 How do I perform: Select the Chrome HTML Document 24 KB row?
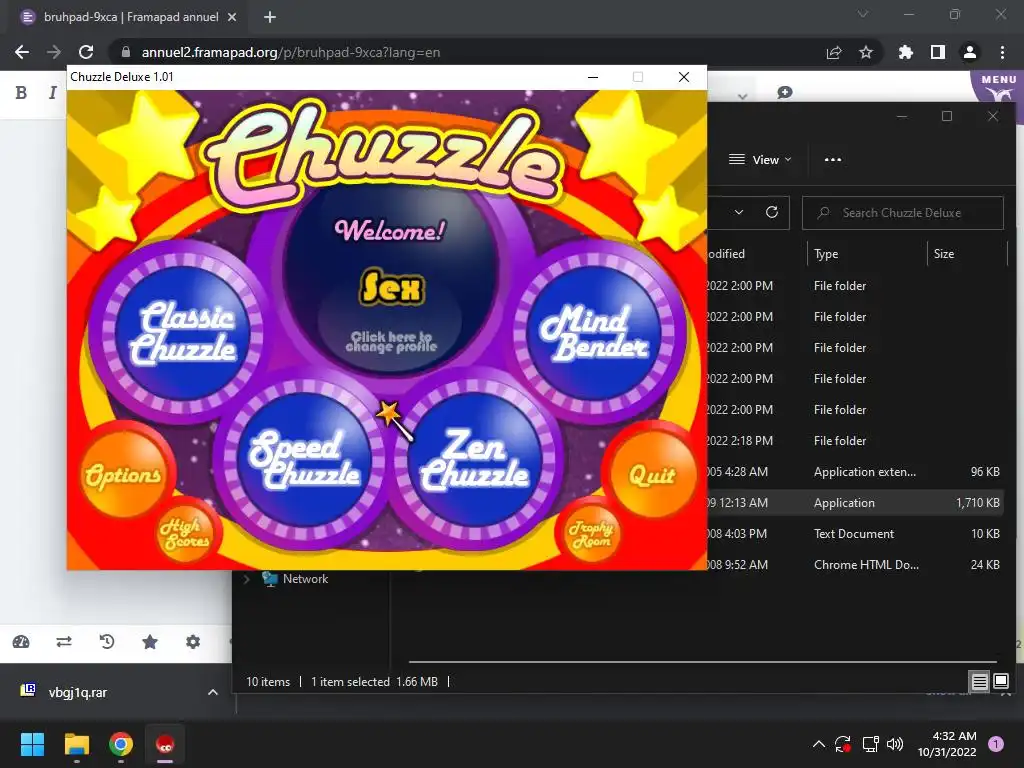pos(854,565)
